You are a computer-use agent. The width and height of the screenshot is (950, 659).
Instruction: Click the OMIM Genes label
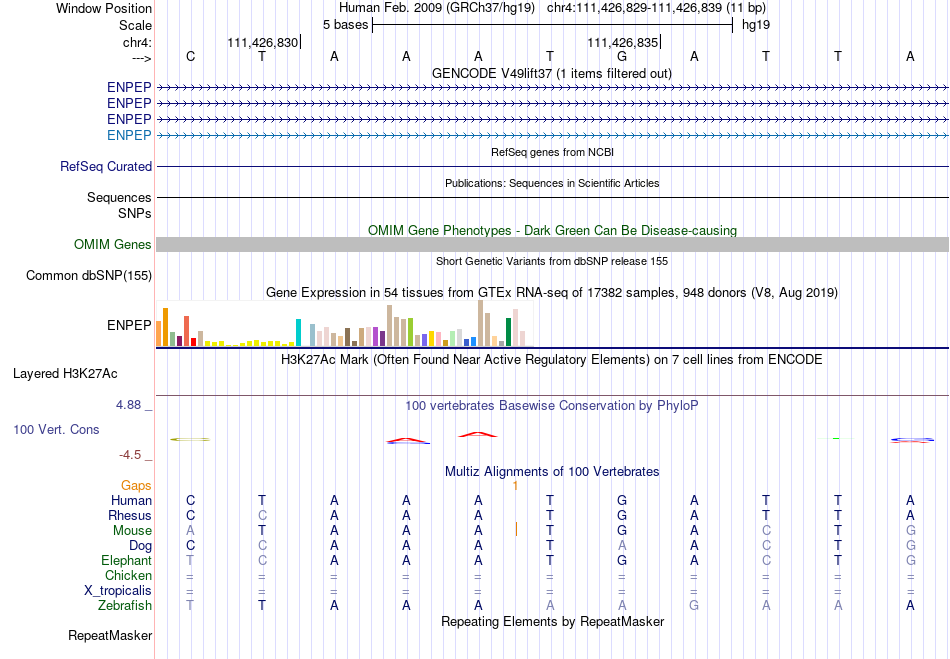[x=113, y=245]
